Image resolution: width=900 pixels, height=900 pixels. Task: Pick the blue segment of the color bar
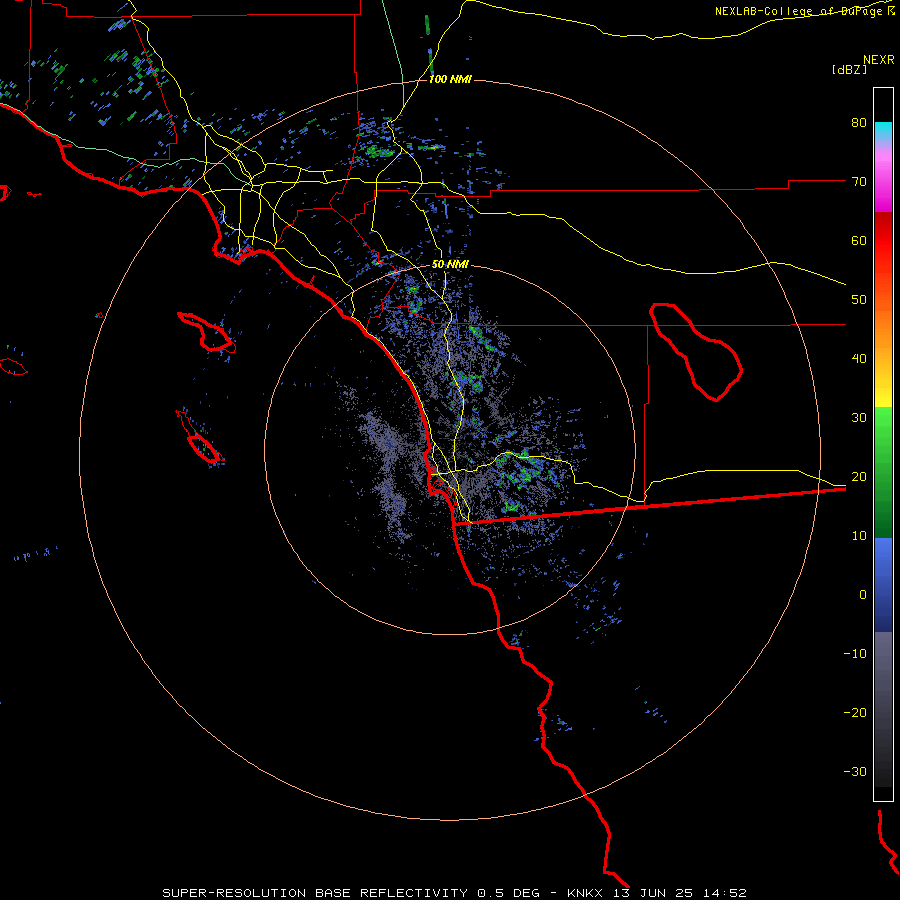pos(883,584)
